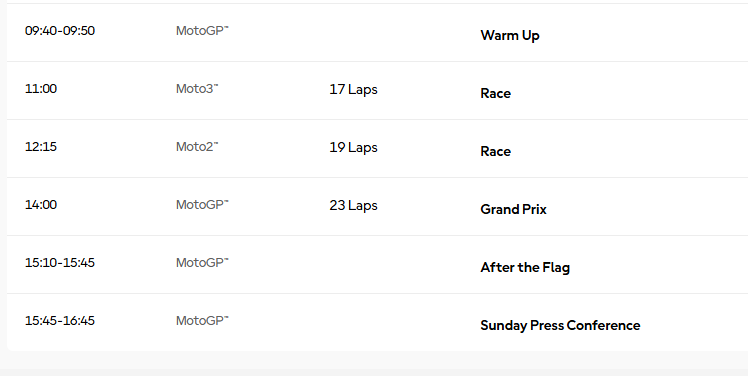Select MotoGP label in Warm Up row
748x376 pixels.
coord(202,31)
